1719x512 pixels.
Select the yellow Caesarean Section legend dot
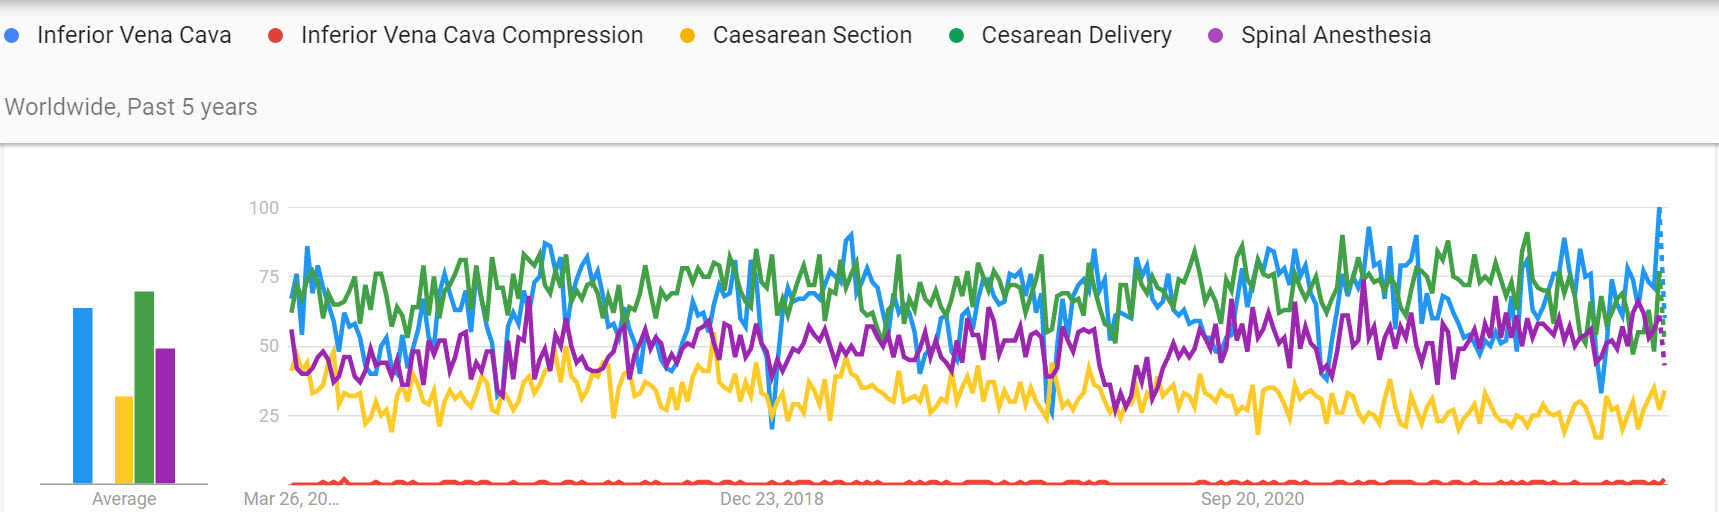[687, 36]
